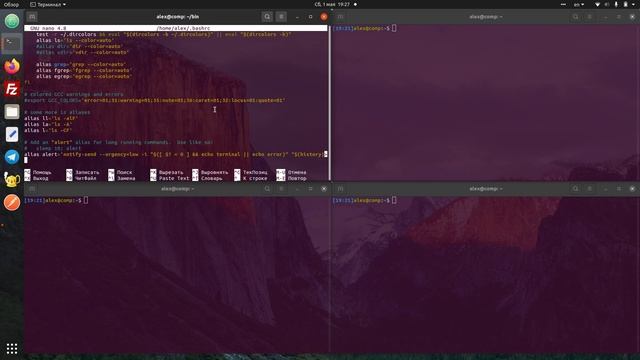Click the volume icon in top bar

click(x=607, y=4)
